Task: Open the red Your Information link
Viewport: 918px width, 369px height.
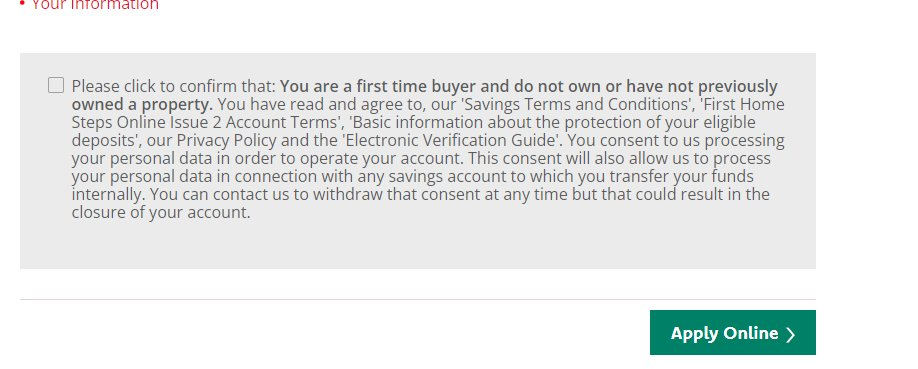Action: 95,5
